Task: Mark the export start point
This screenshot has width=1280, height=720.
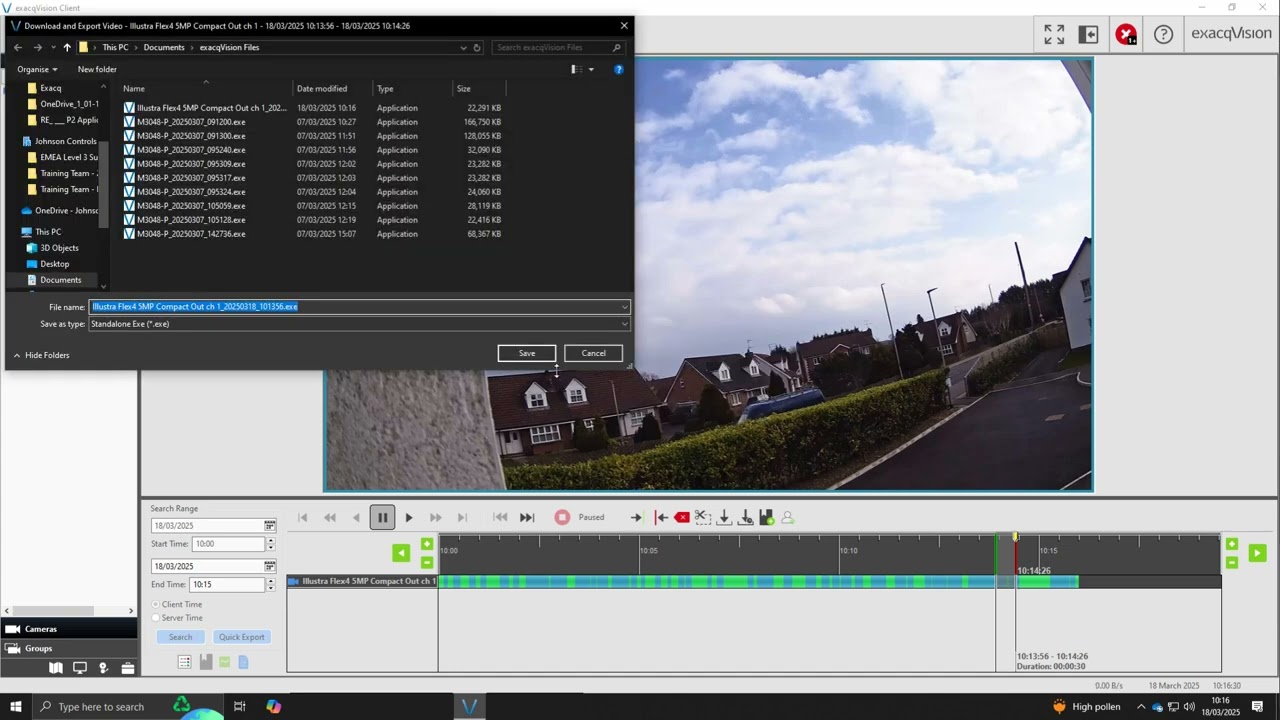Action: coord(636,517)
